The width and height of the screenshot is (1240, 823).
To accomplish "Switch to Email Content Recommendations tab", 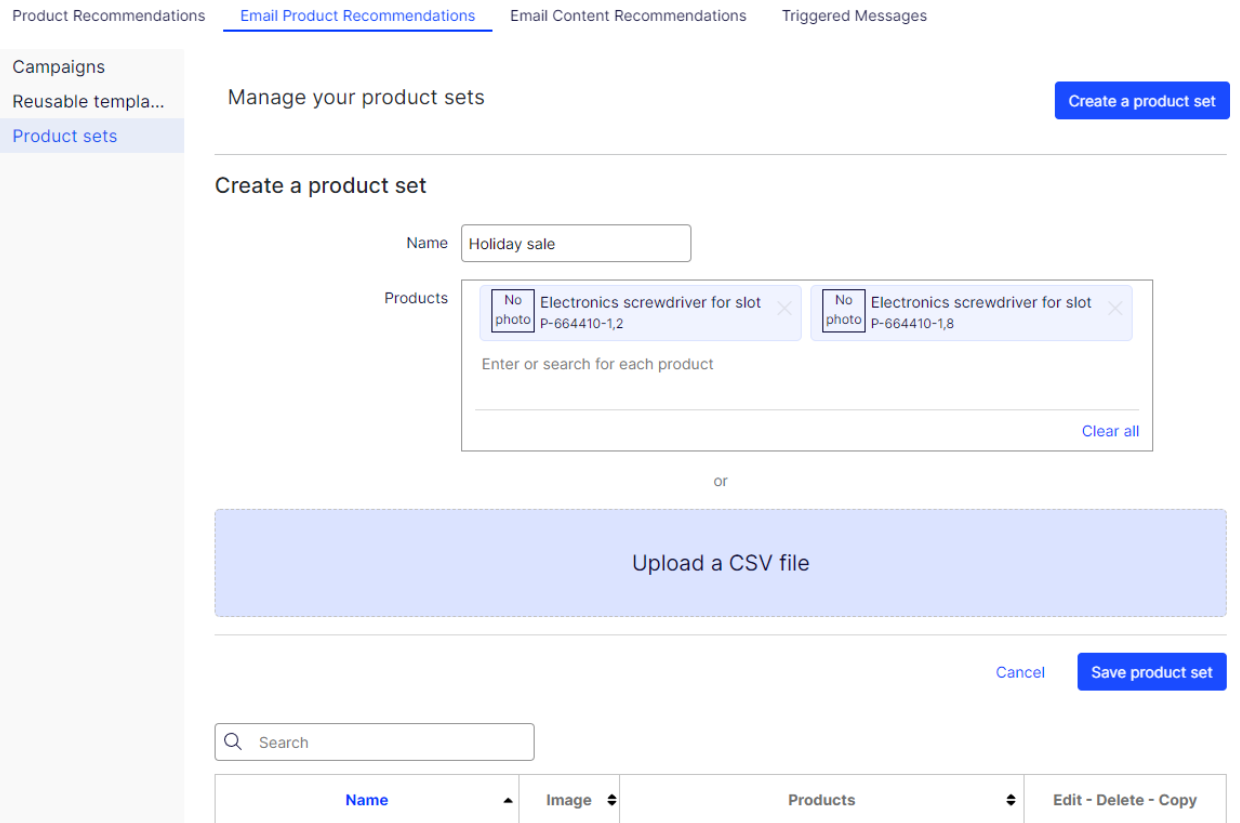I will pos(628,16).
